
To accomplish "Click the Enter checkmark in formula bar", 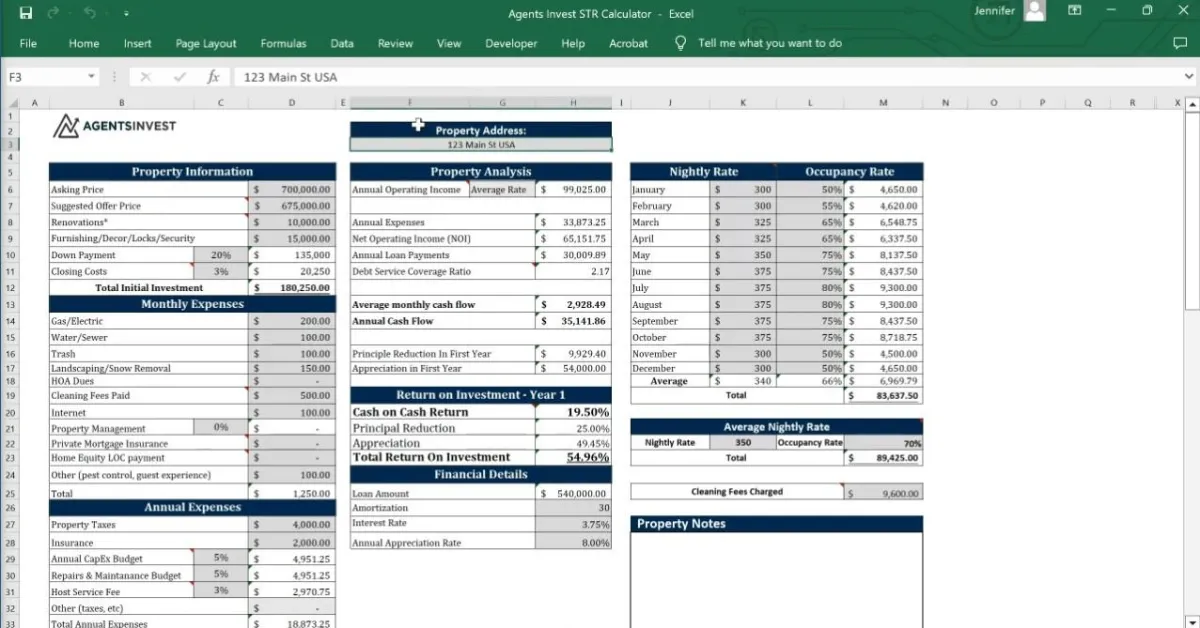I will 179,77.
